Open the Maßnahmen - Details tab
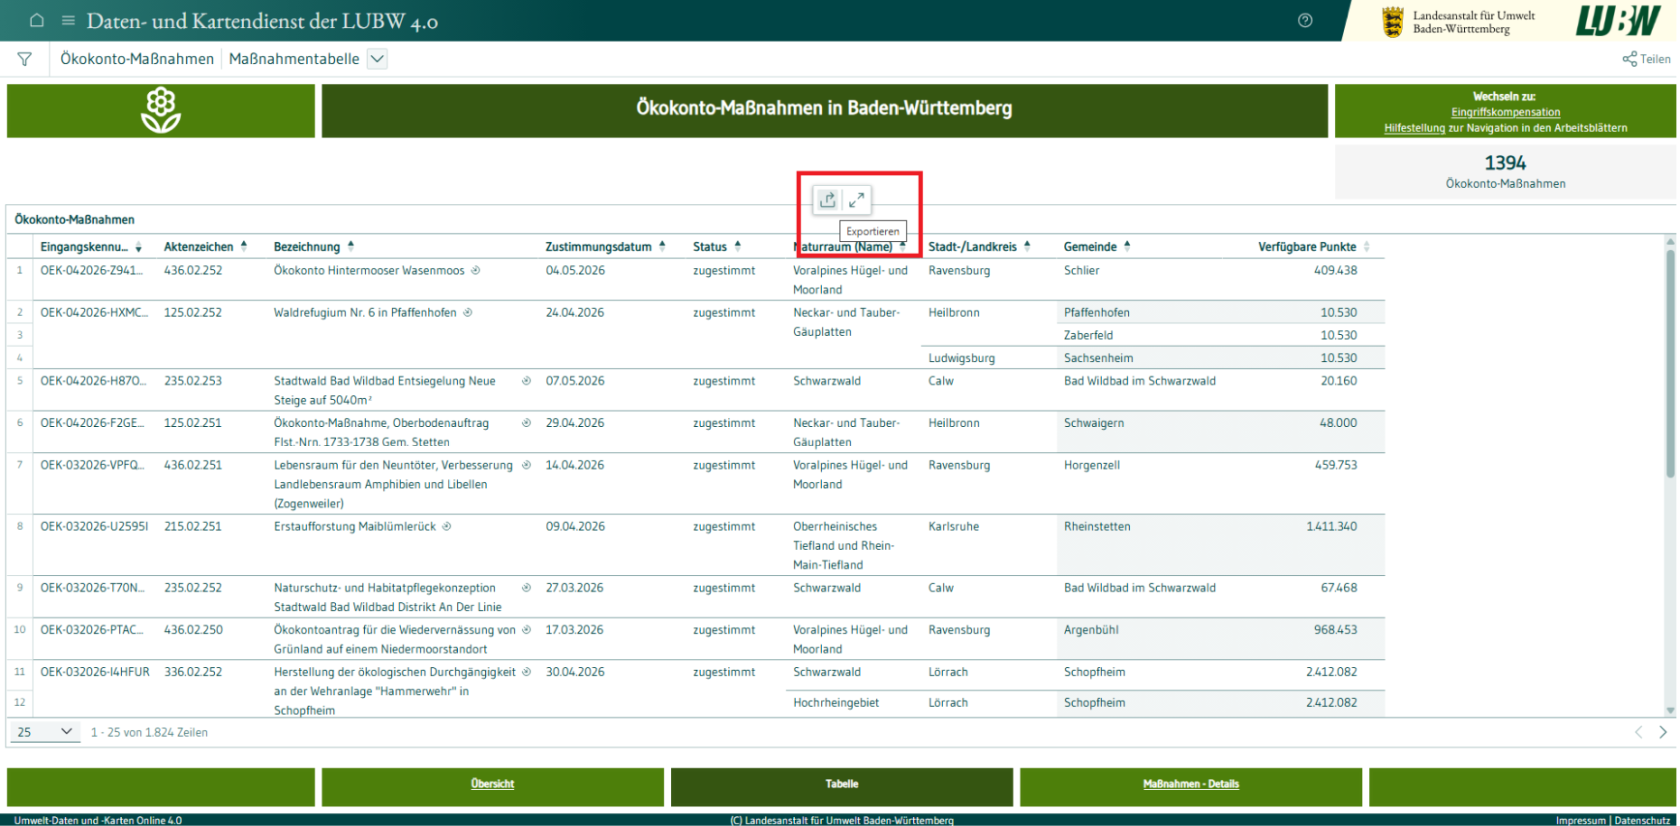The height and width of the screenshot is (826, 1680). (x=1191, y=785)
